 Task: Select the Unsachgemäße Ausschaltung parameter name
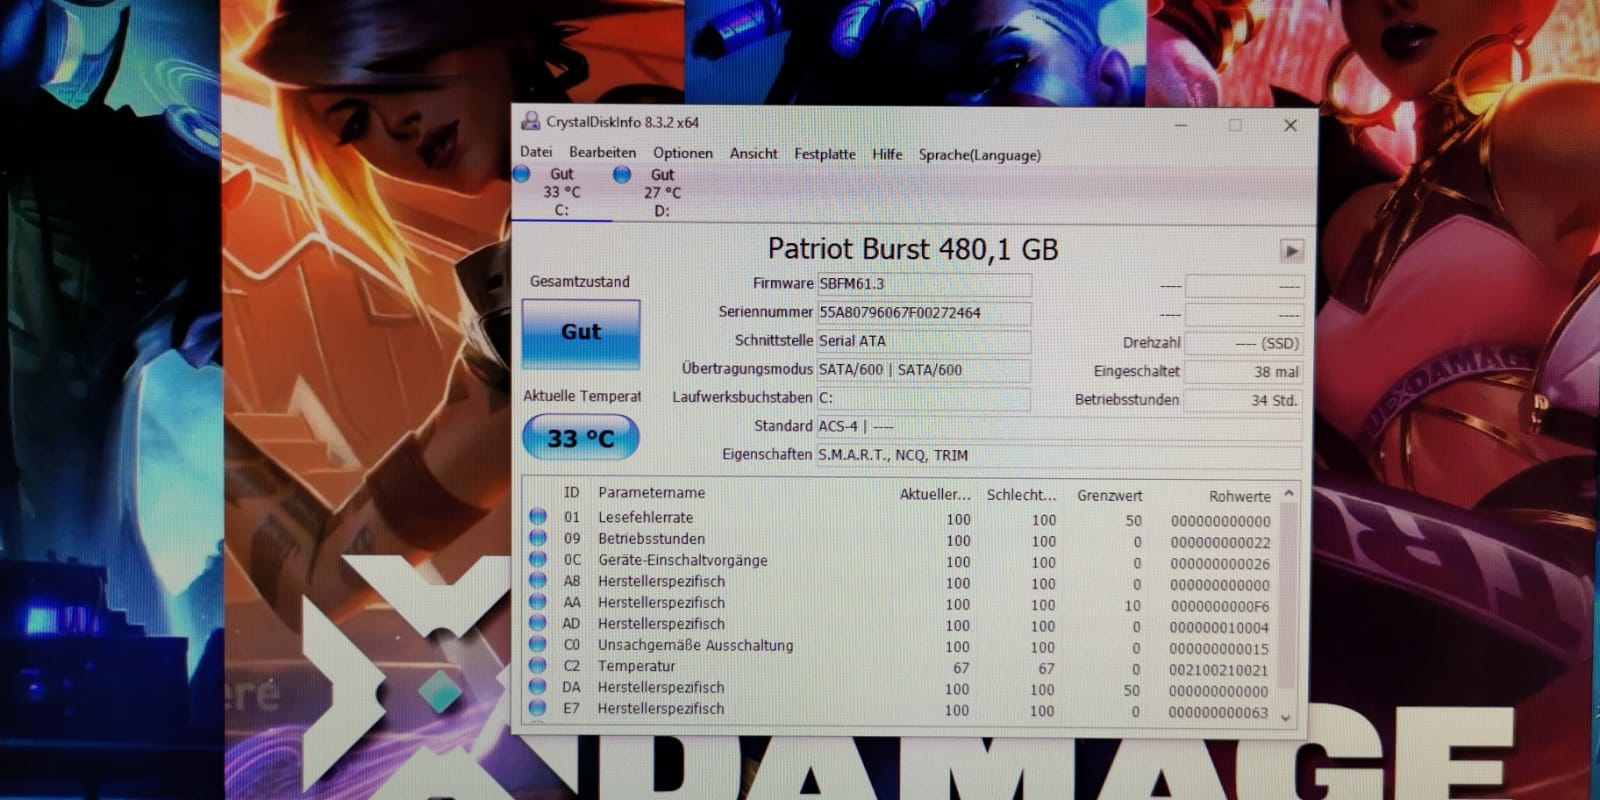pos(696,645)
